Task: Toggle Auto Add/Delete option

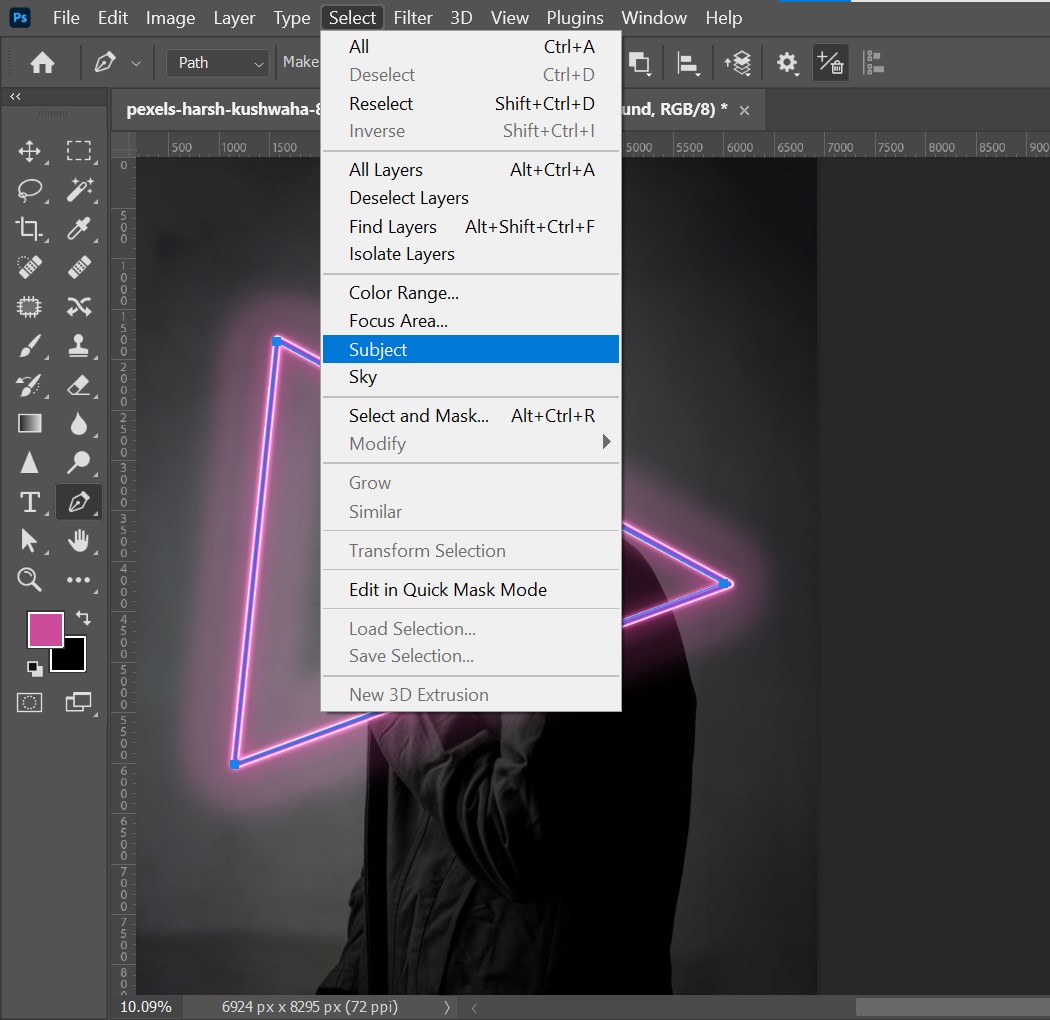Action: (830, 63)
